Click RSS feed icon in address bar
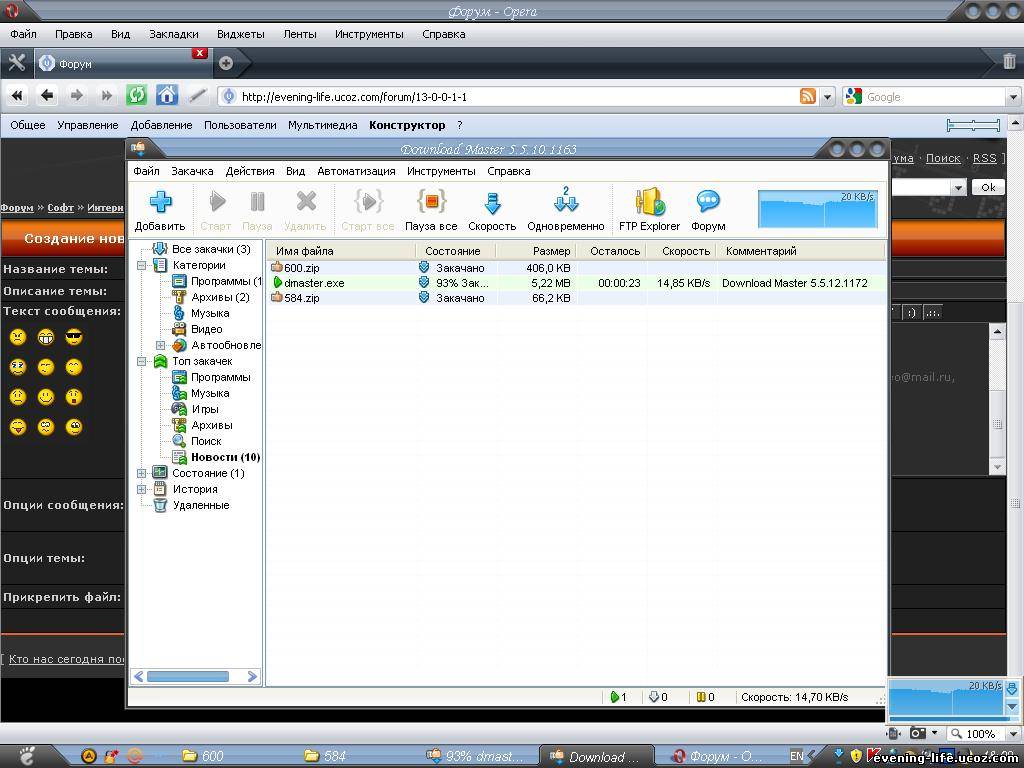The height and width of the screenshot is (768, 1024). [808, 97]
